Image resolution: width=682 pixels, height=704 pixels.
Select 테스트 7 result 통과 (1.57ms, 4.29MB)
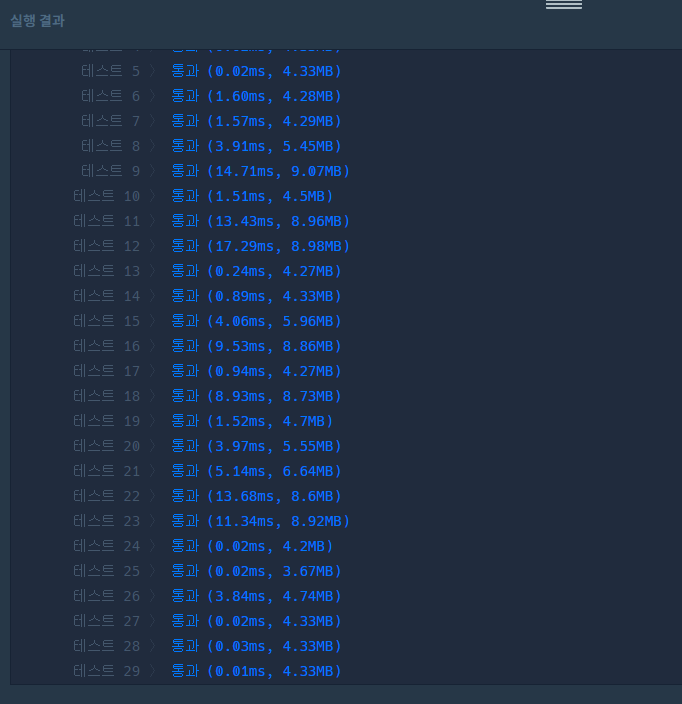coord(256,121)
